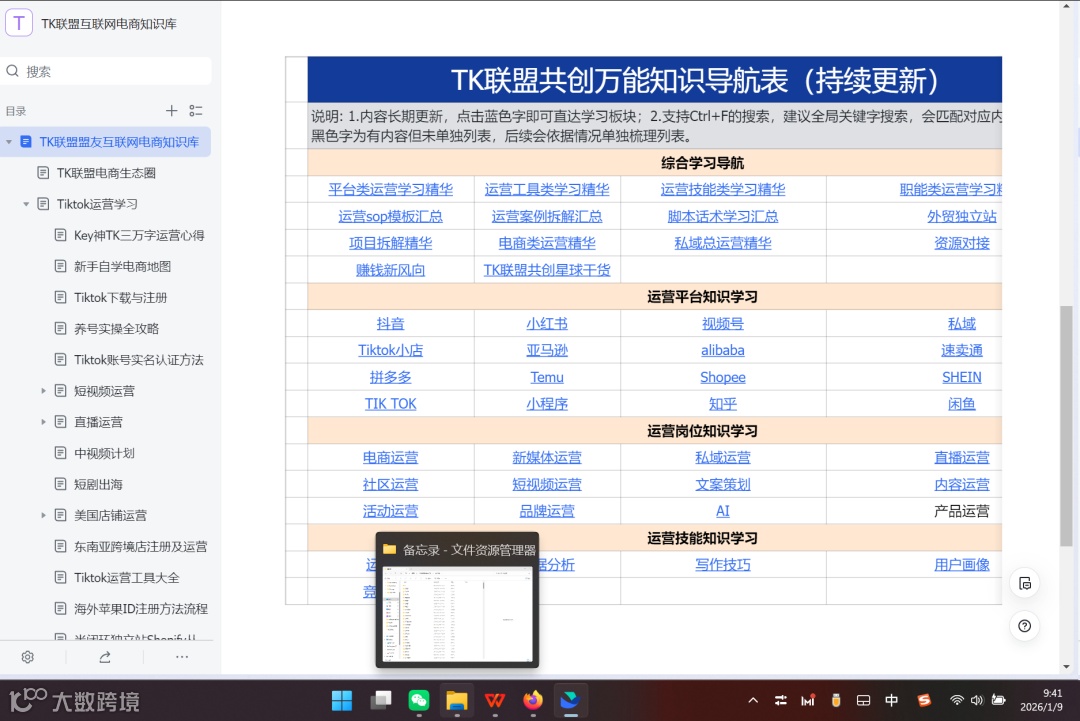Follow the TK联盟共创星球干货 link
The image size is (1080, 721).
(x=547, y=270)
